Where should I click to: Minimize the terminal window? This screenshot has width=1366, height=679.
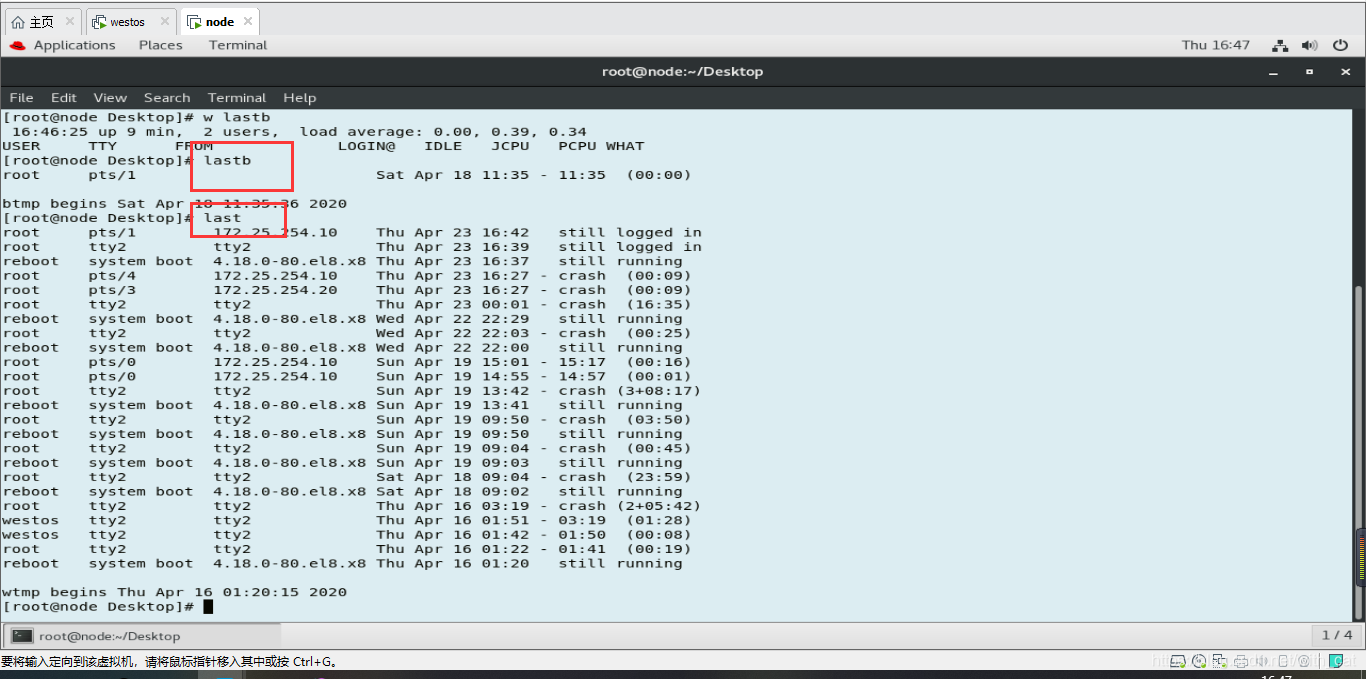[1274, 72]
